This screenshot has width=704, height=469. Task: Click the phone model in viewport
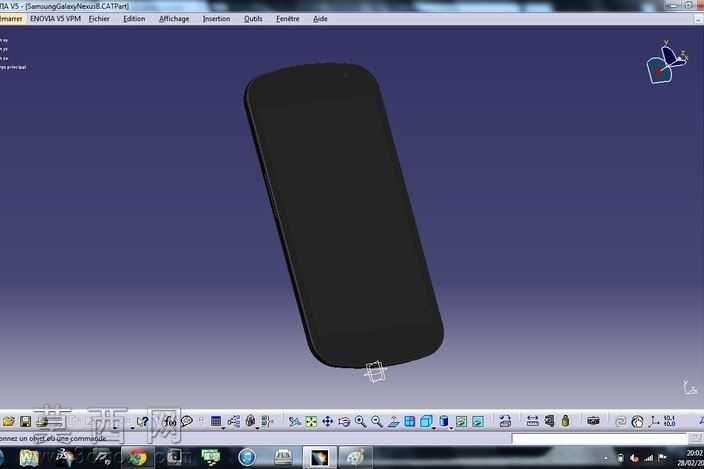click(343, 215)
